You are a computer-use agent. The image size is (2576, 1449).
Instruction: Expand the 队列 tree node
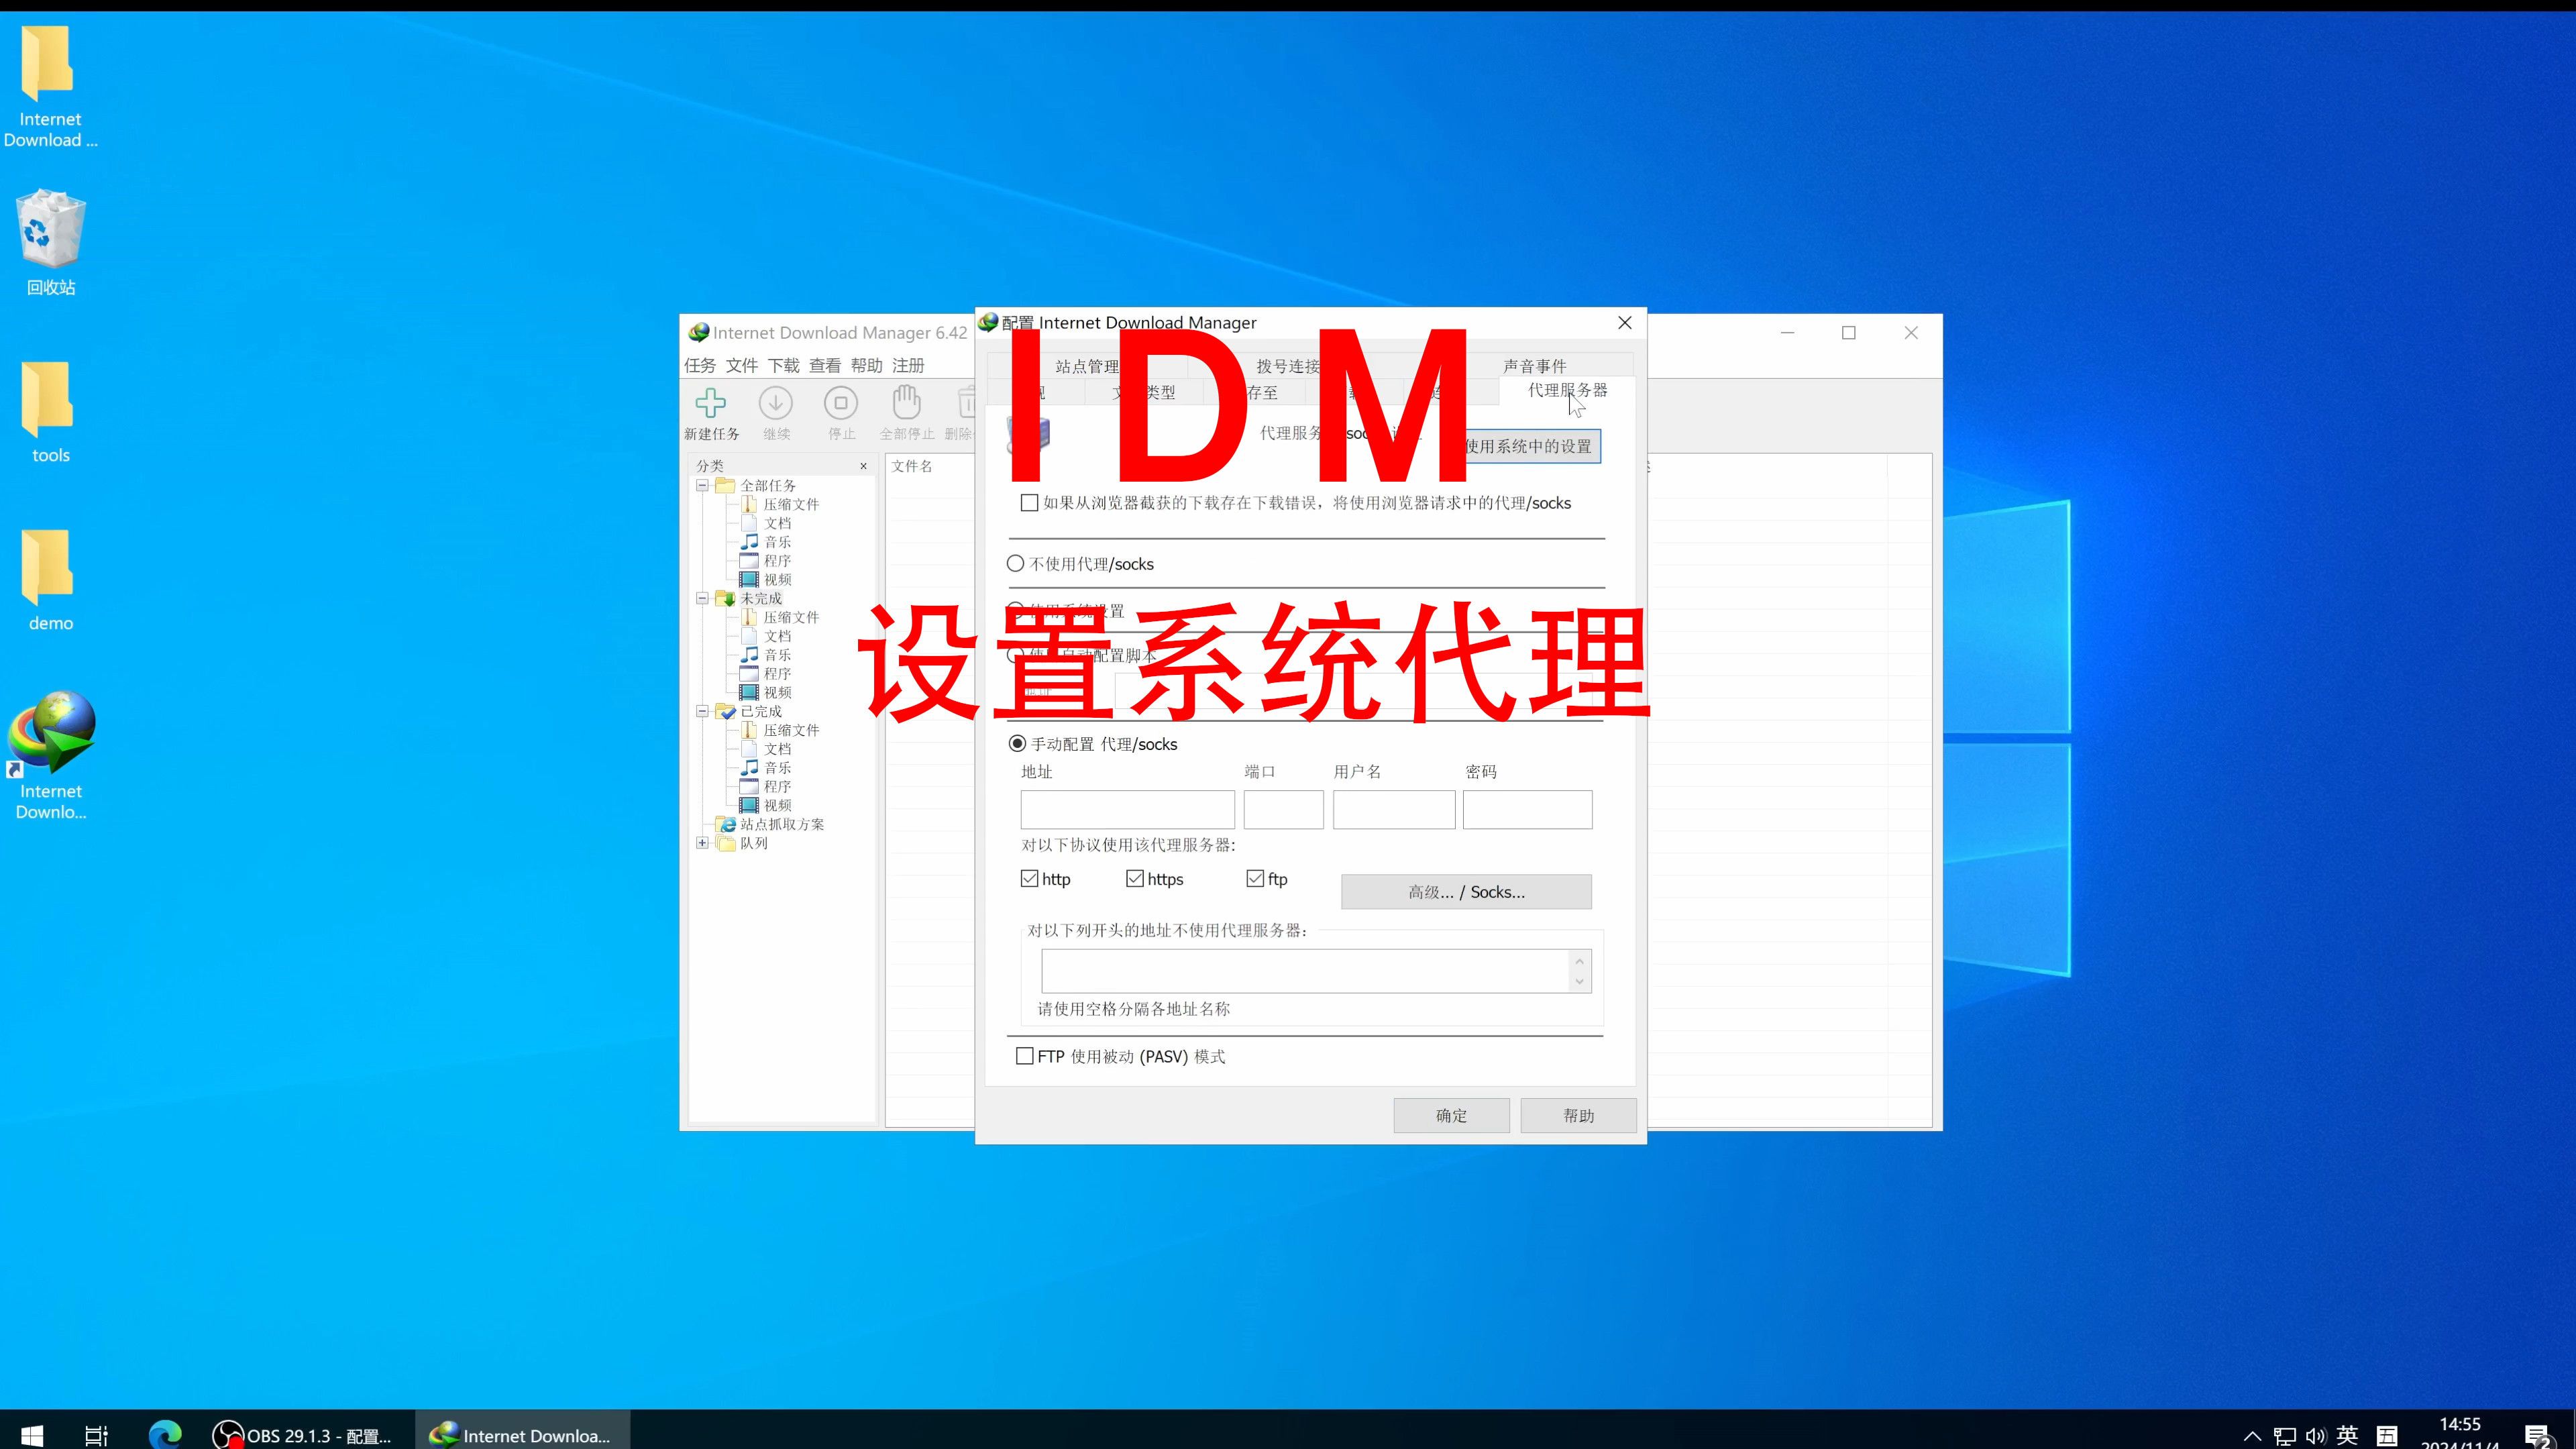(703, 843)
